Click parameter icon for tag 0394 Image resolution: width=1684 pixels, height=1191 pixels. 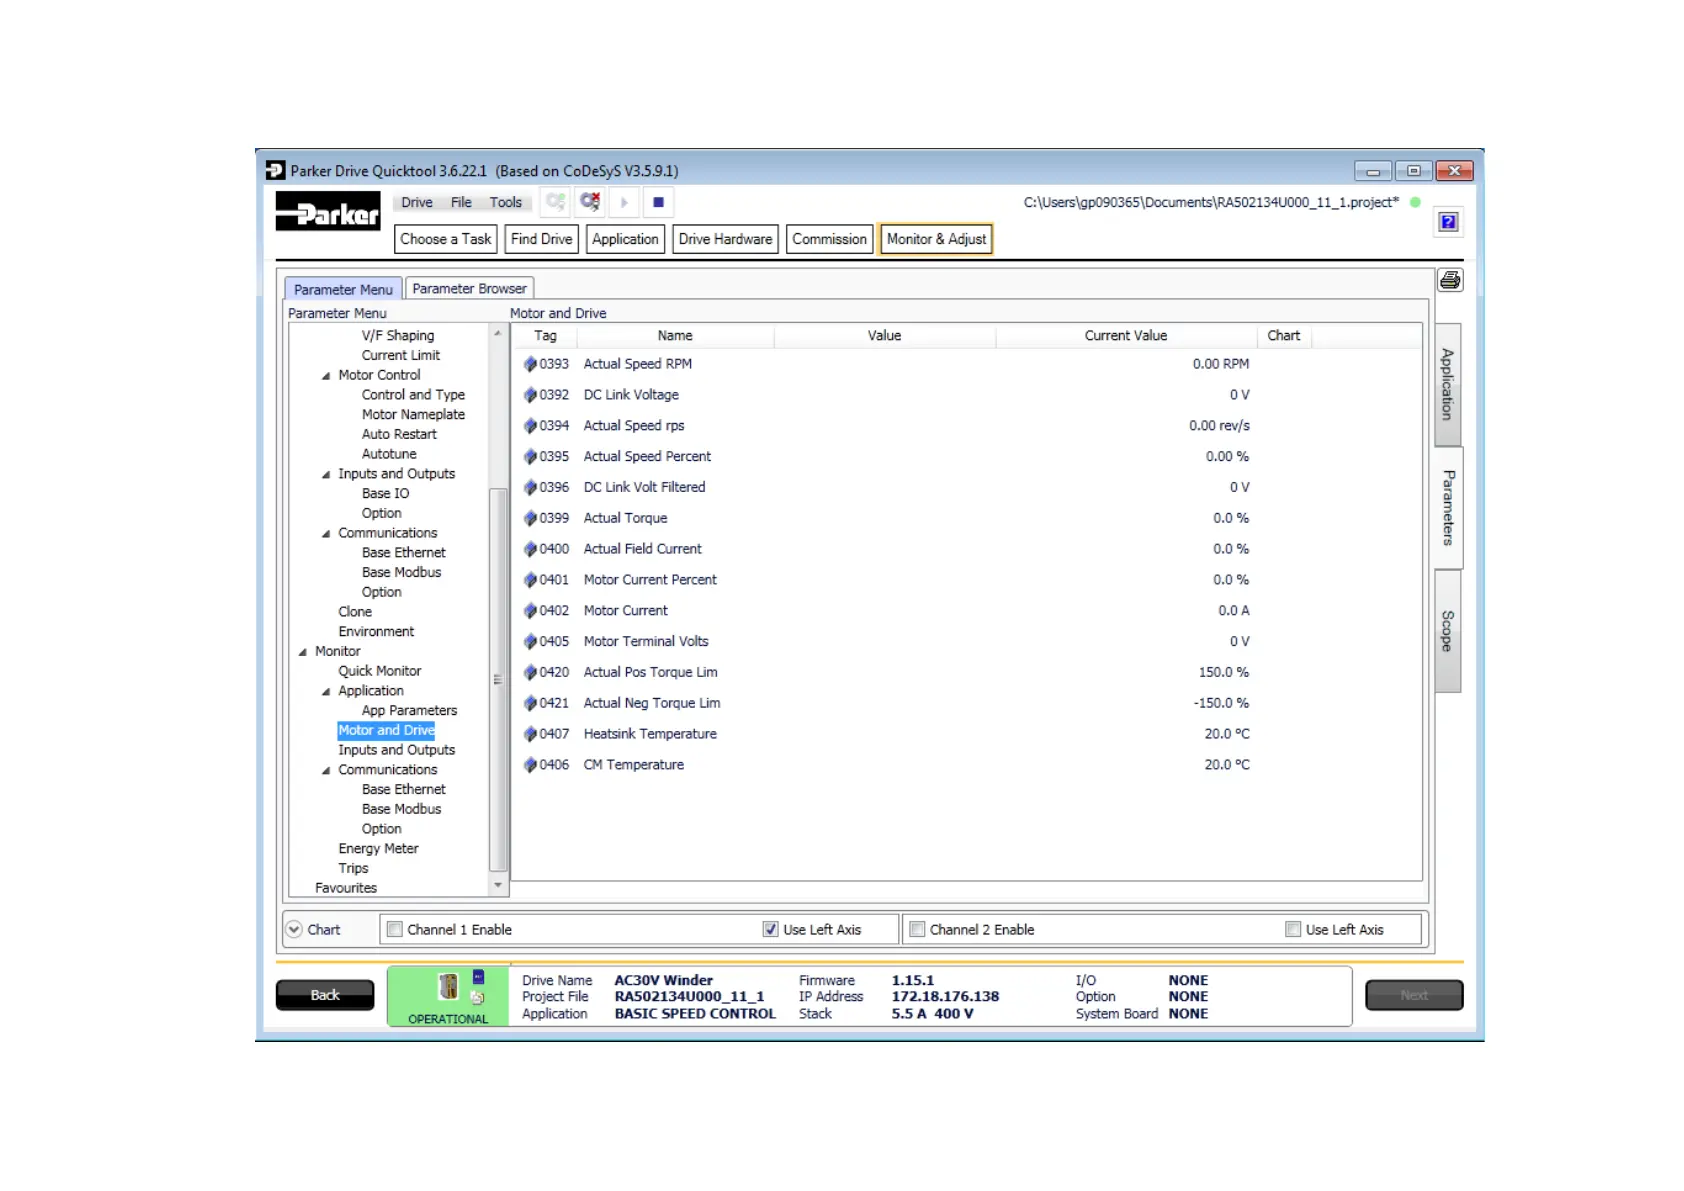pos(530,426)
